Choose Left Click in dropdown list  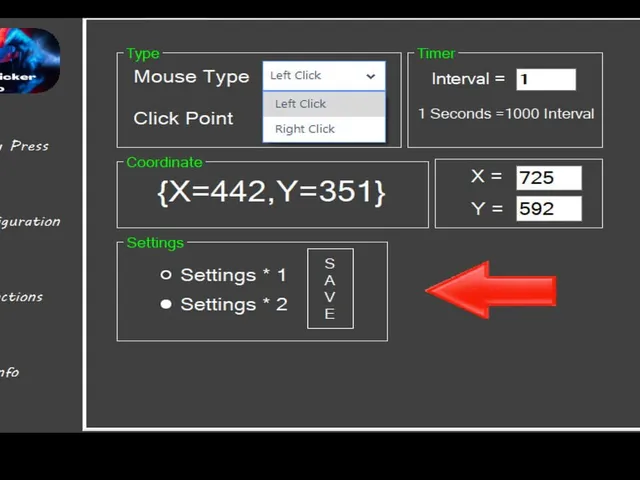[324, 104]
